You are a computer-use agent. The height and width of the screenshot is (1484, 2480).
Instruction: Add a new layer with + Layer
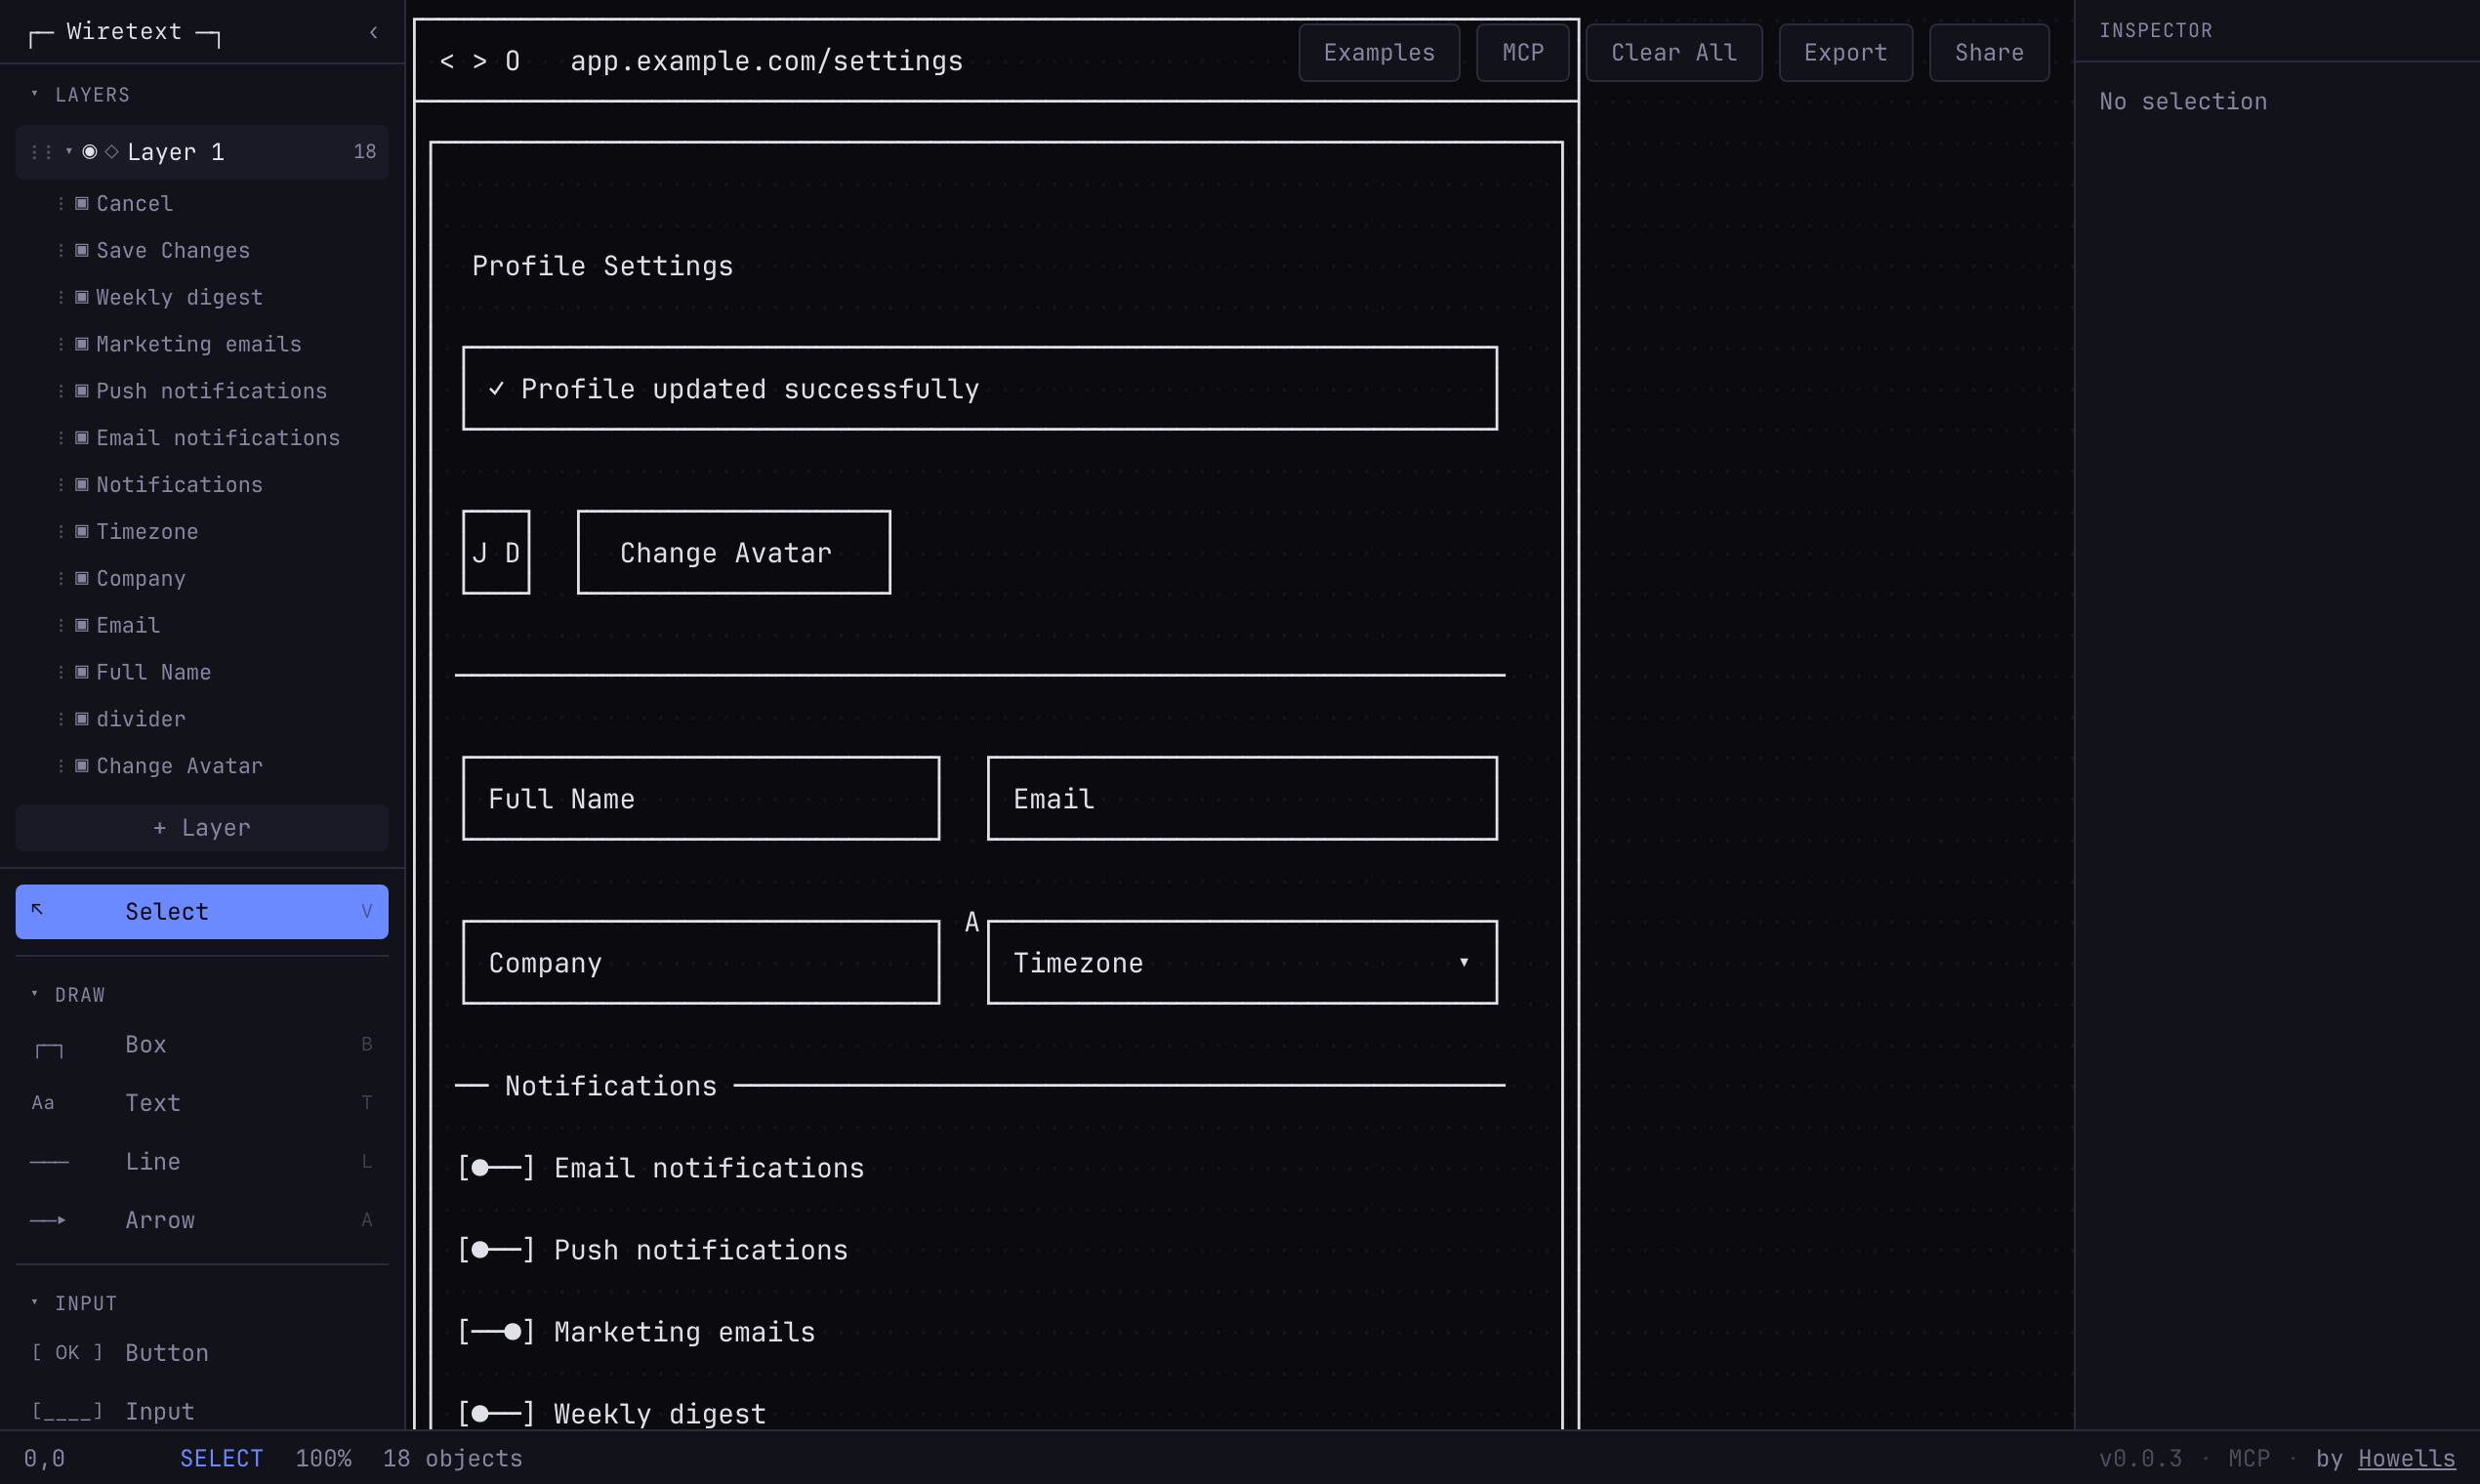point(200,827)
